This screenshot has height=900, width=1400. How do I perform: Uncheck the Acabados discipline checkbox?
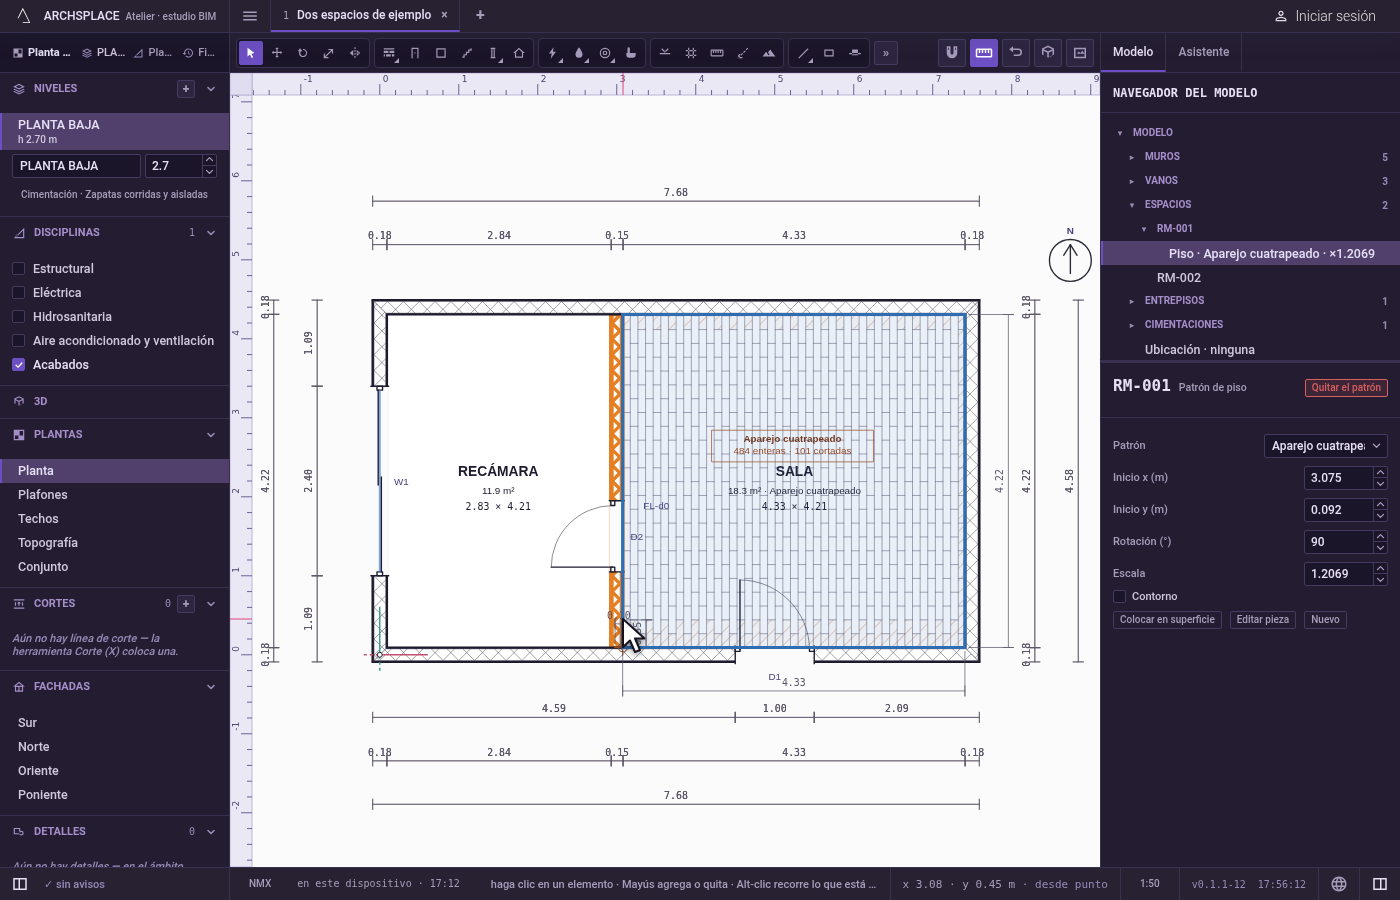click(x=18, y=365)
